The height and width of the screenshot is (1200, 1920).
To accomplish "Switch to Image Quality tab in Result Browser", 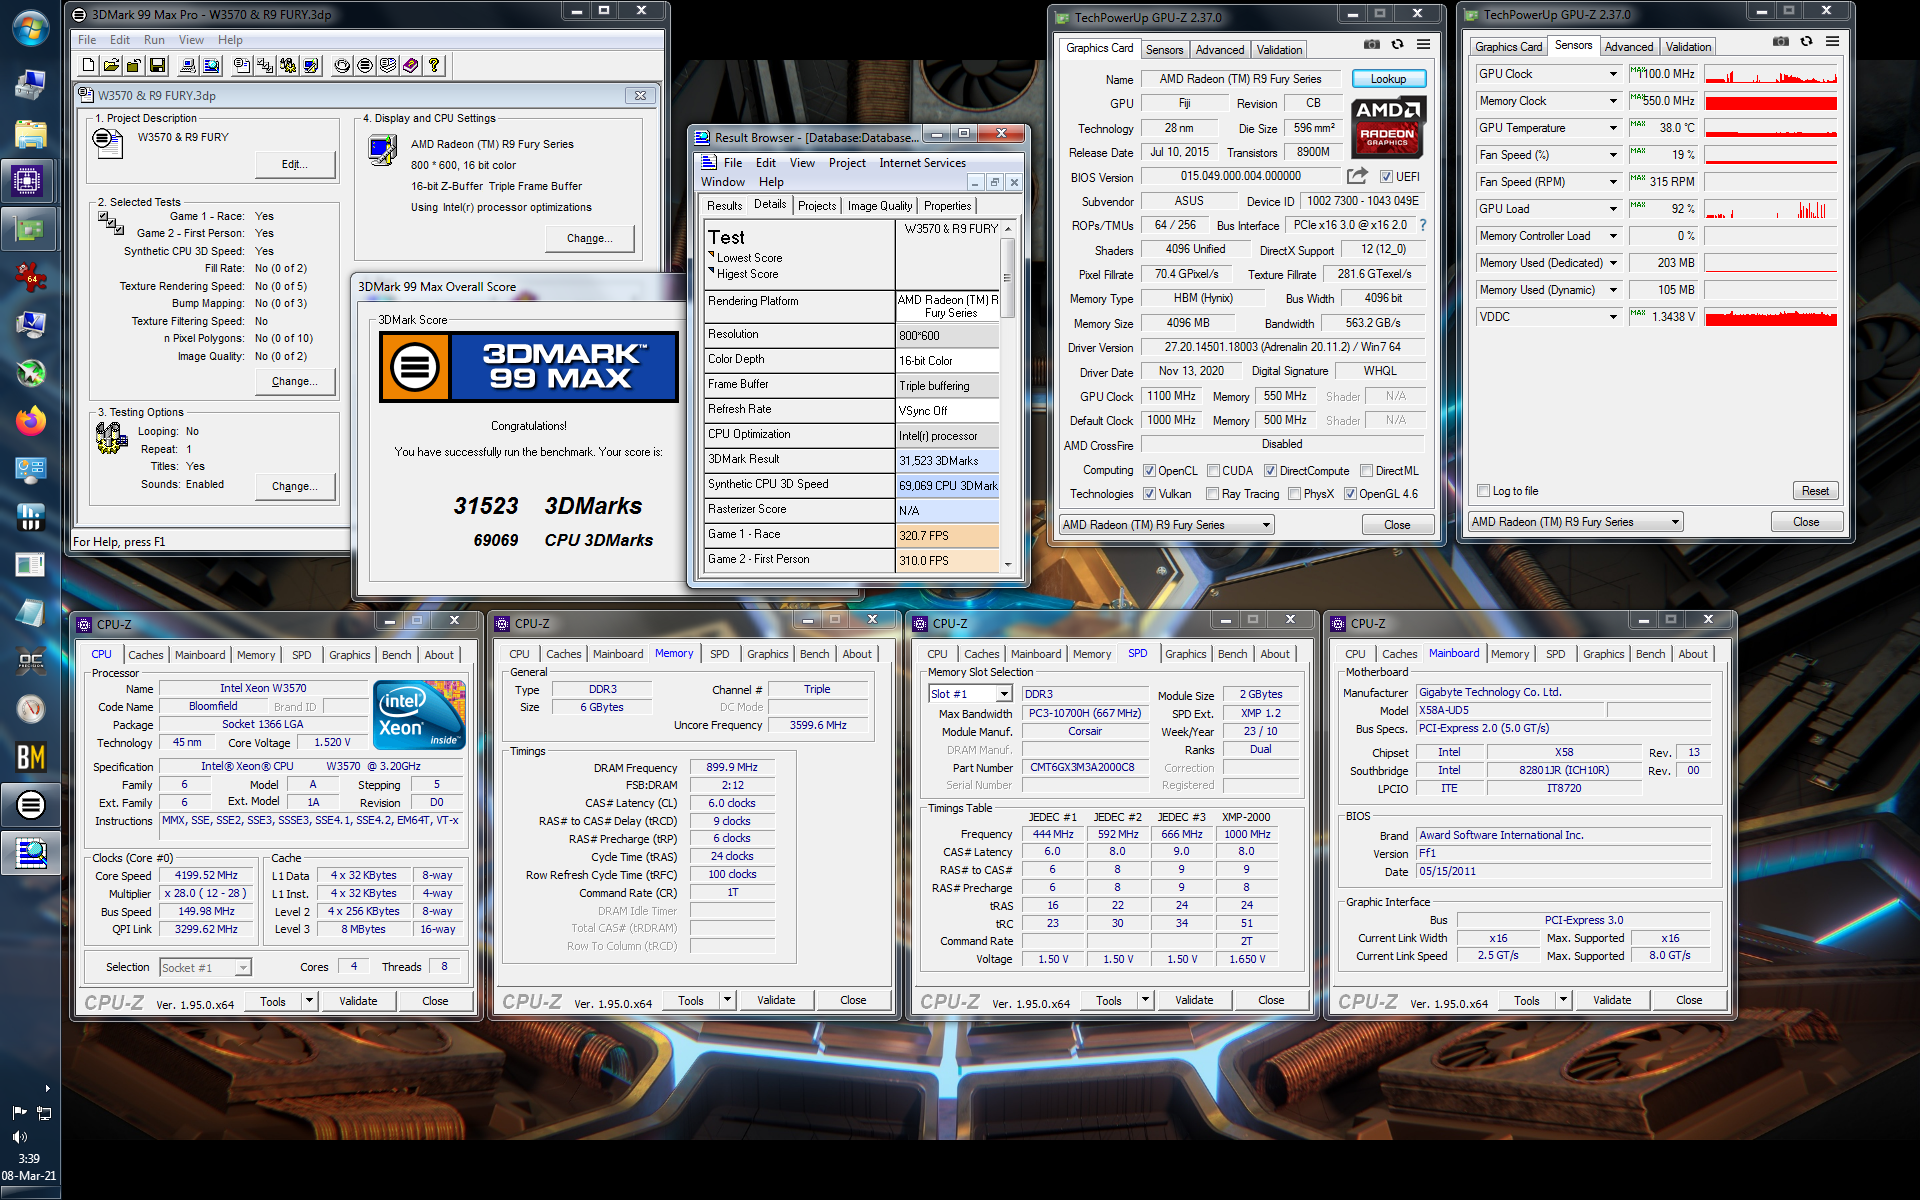I will [880, 206].
